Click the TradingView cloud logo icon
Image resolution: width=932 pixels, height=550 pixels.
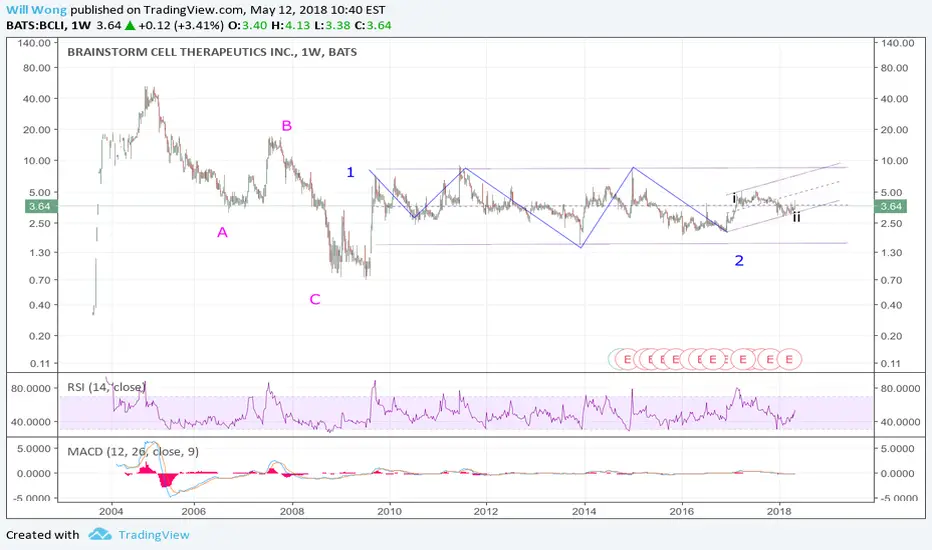(100, 535)
